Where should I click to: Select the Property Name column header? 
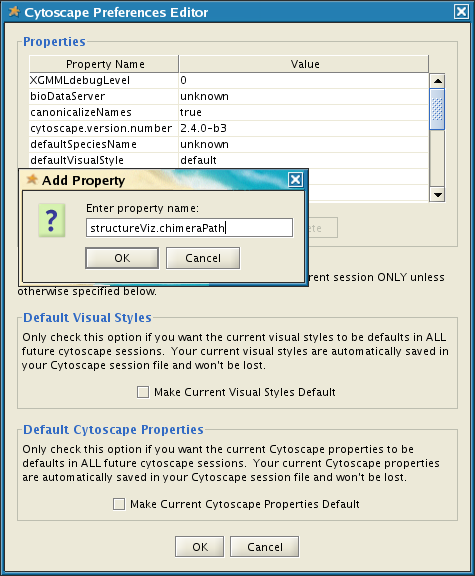tap(104, 64)
